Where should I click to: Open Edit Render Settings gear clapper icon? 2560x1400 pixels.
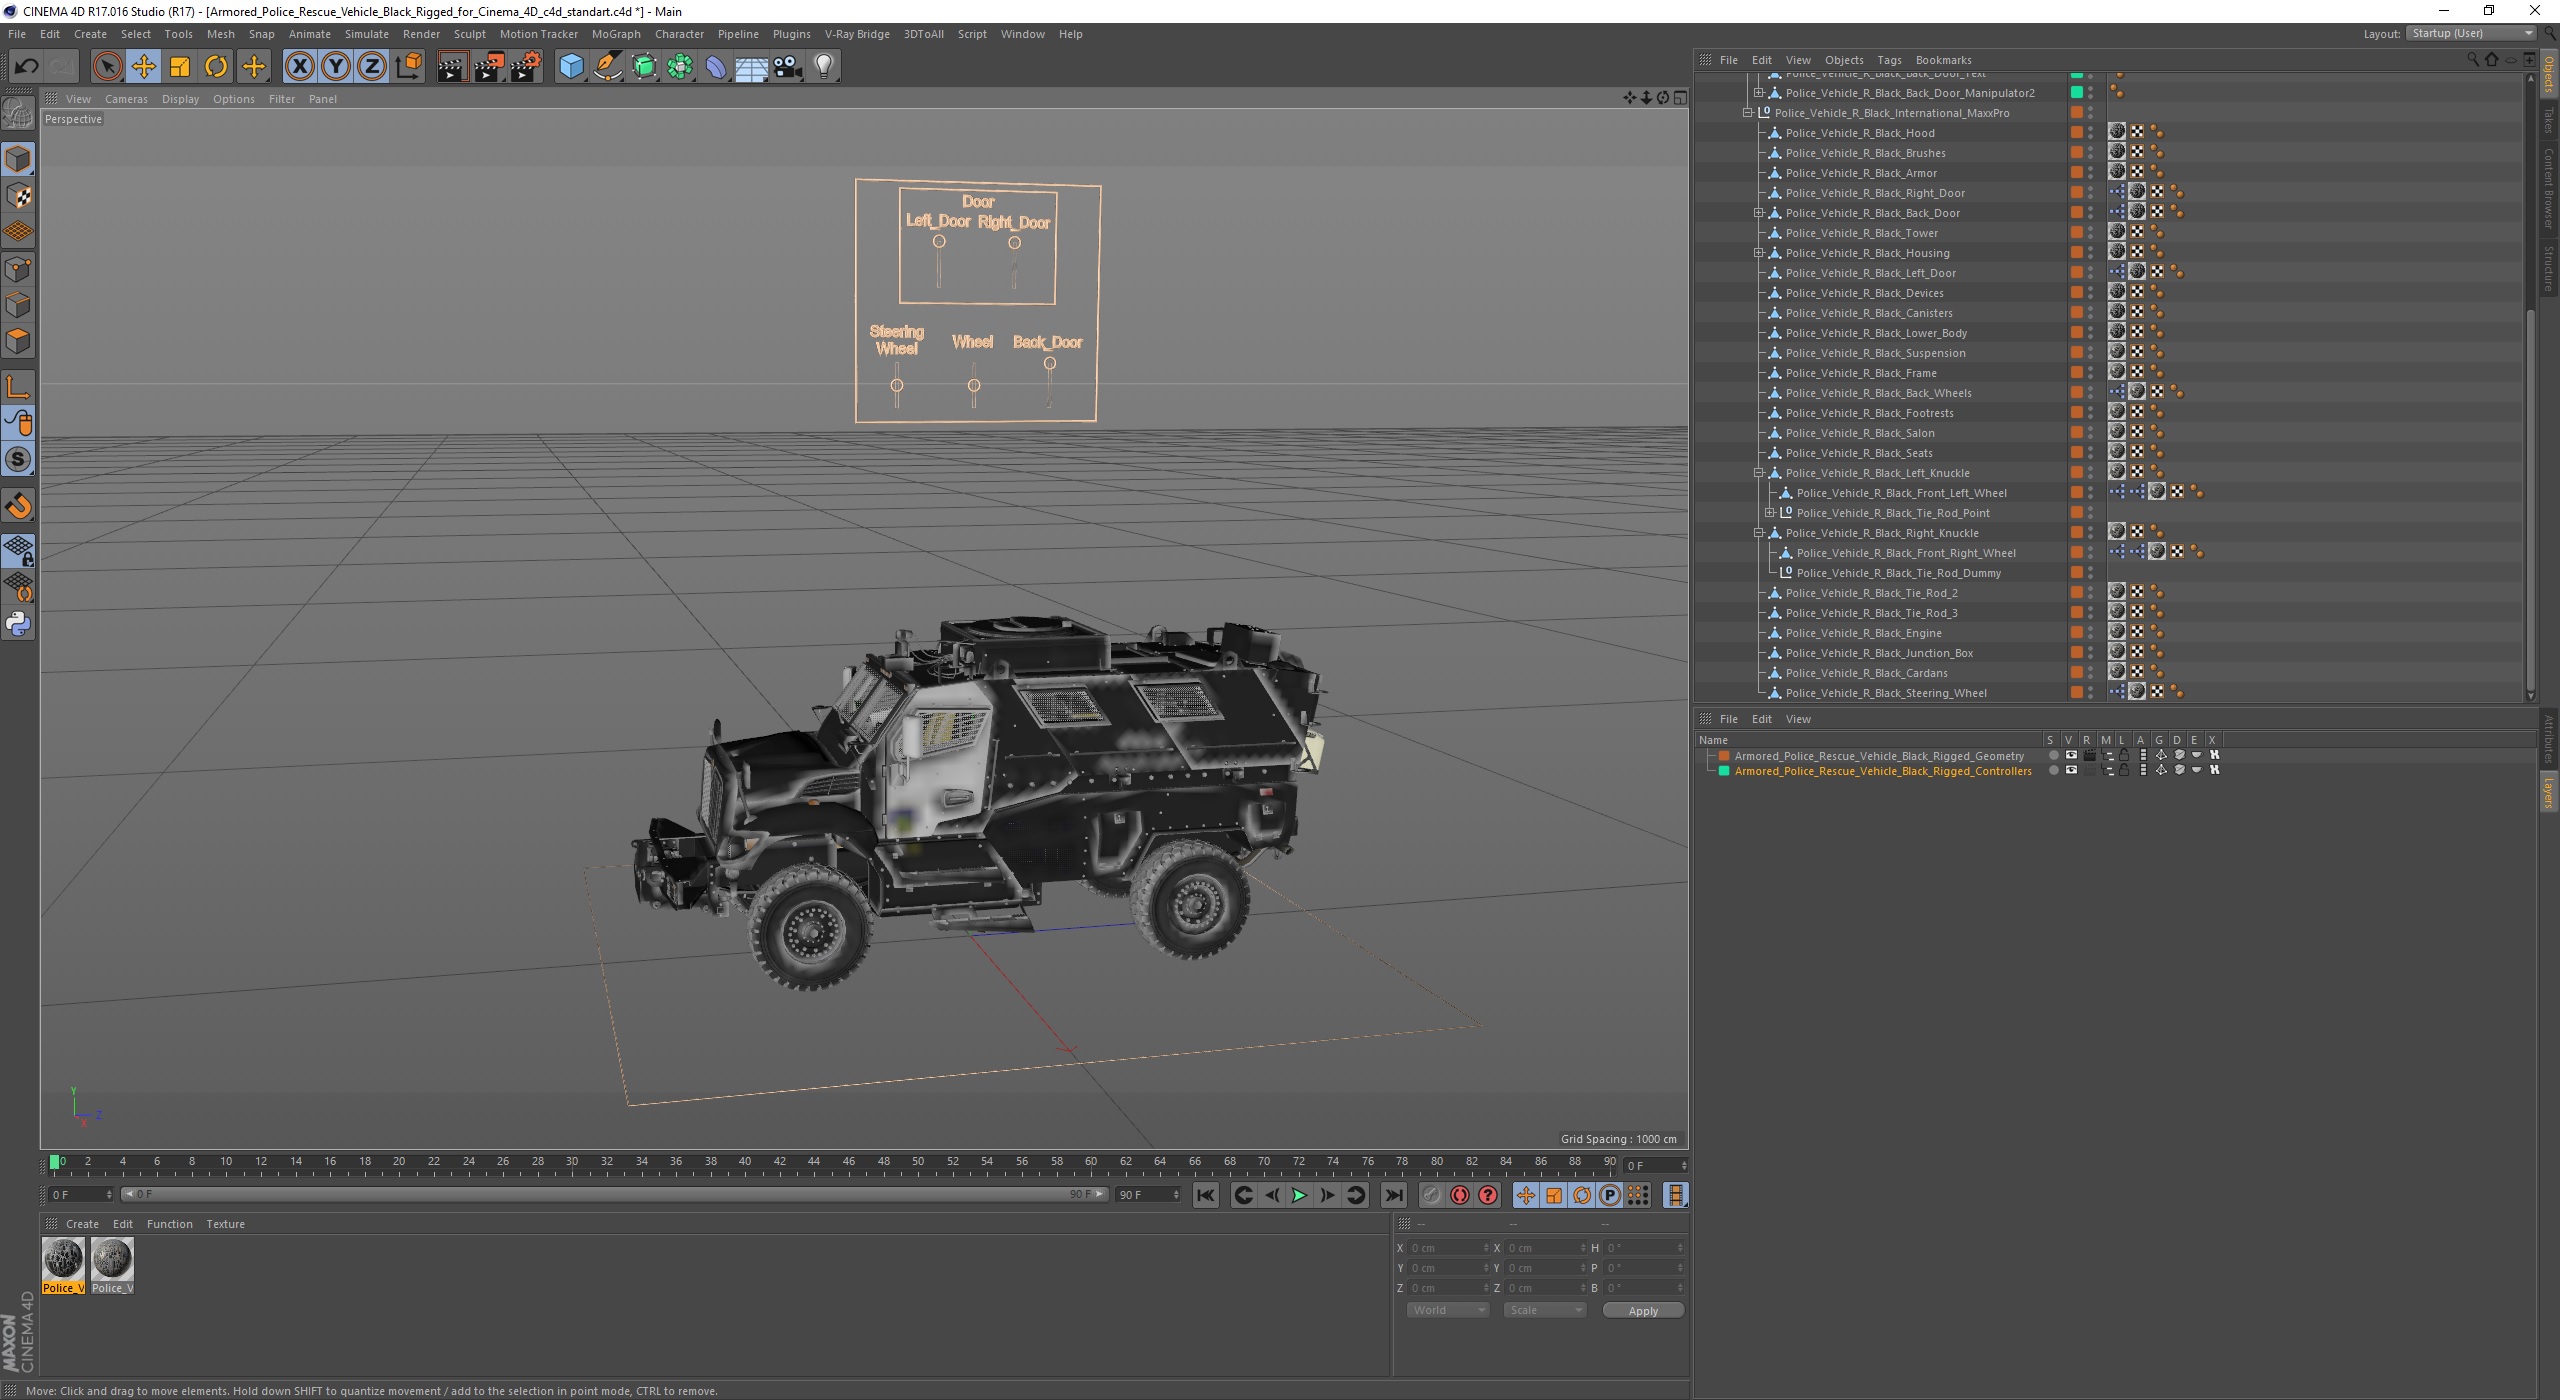(x=526, y=67)
